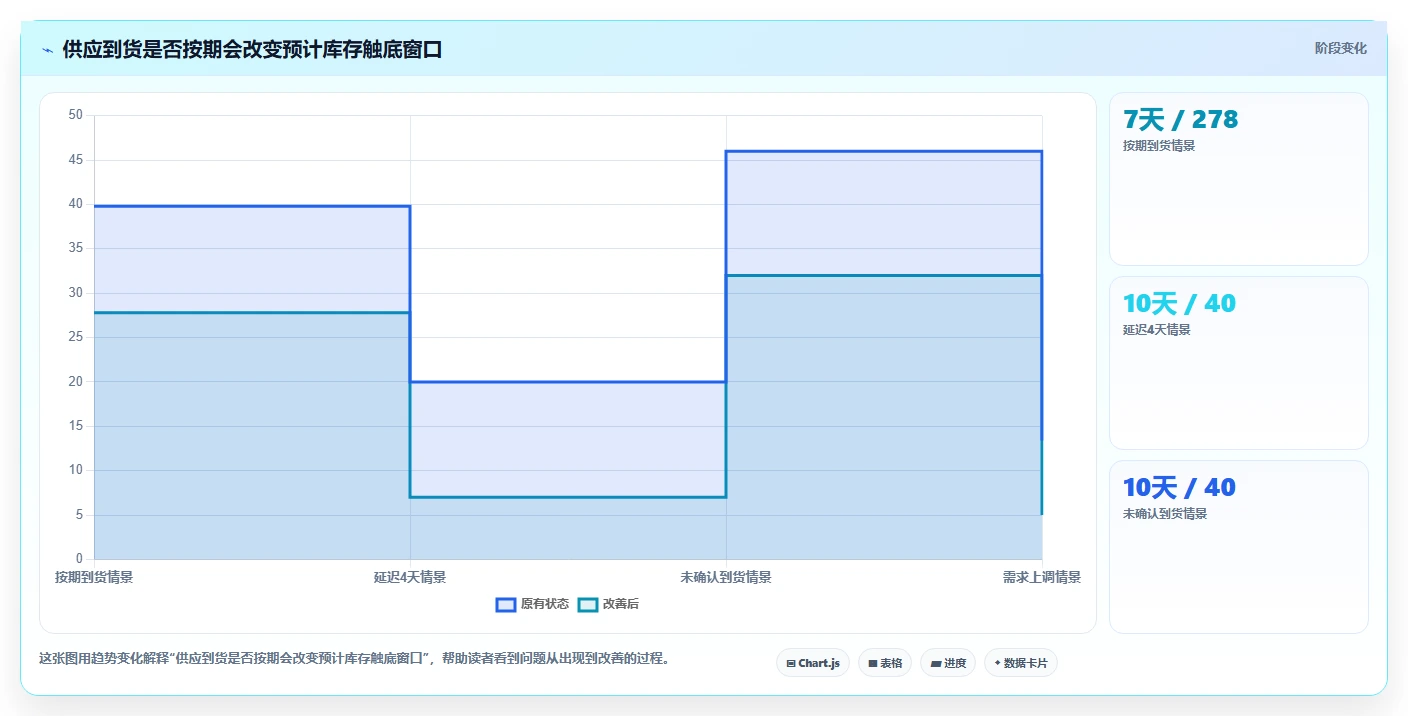The width and height of the screenshot is (1408, 716).
Task: Click the 10天 / 40 value above 延迟4天情景
Action: [1179, 304]
